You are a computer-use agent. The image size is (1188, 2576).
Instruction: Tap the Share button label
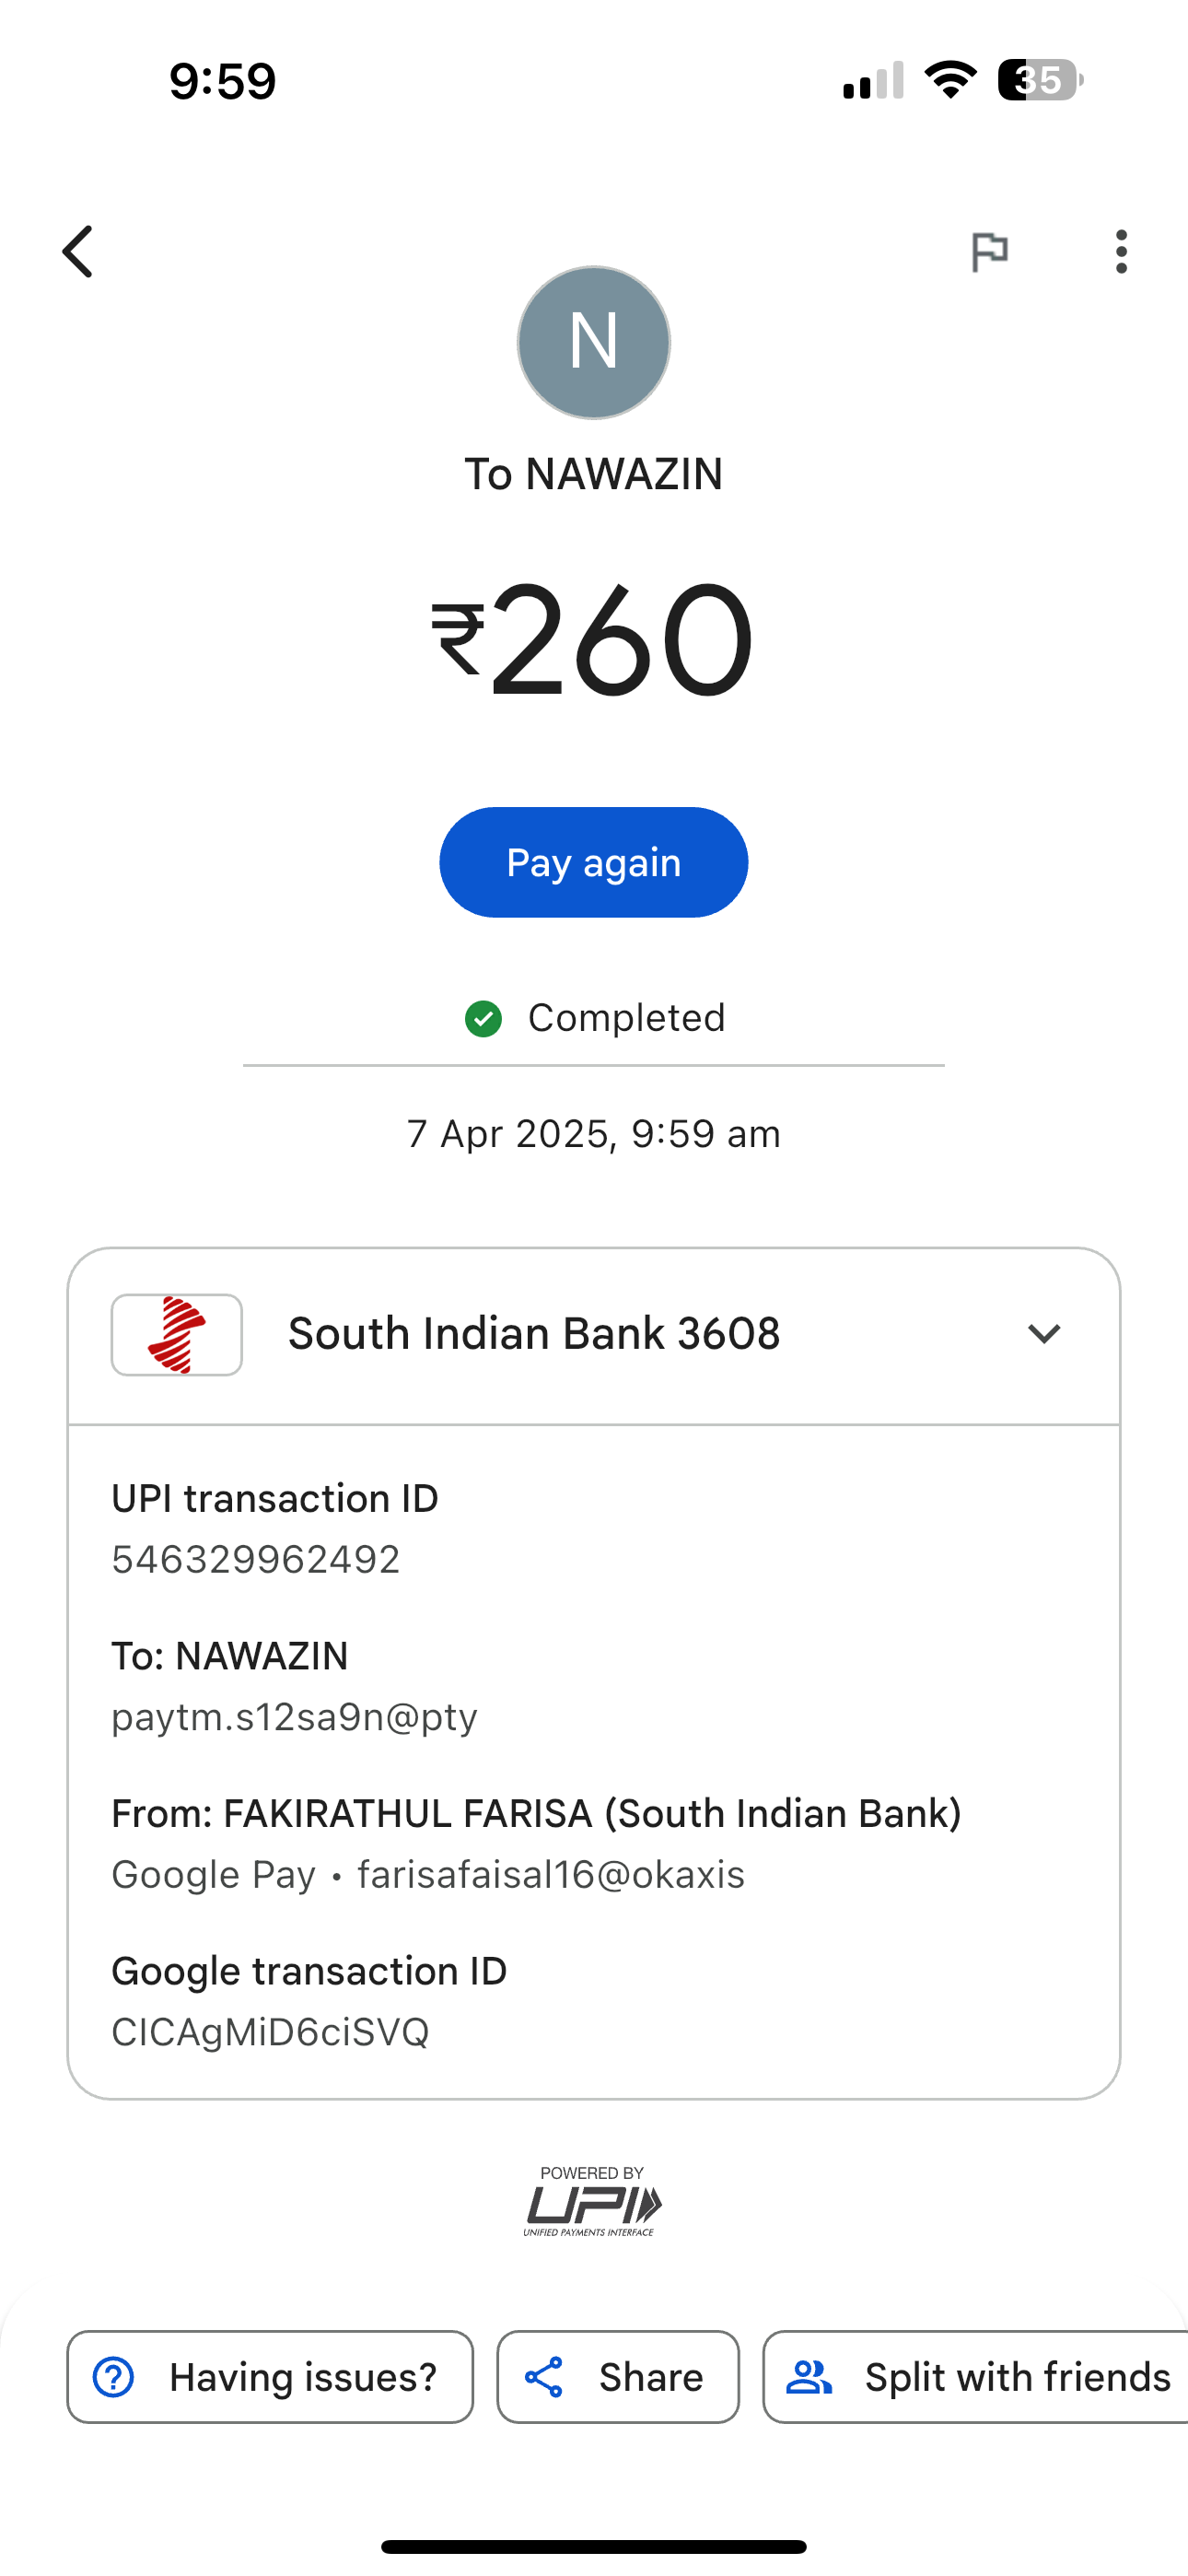pos(651,2377)
